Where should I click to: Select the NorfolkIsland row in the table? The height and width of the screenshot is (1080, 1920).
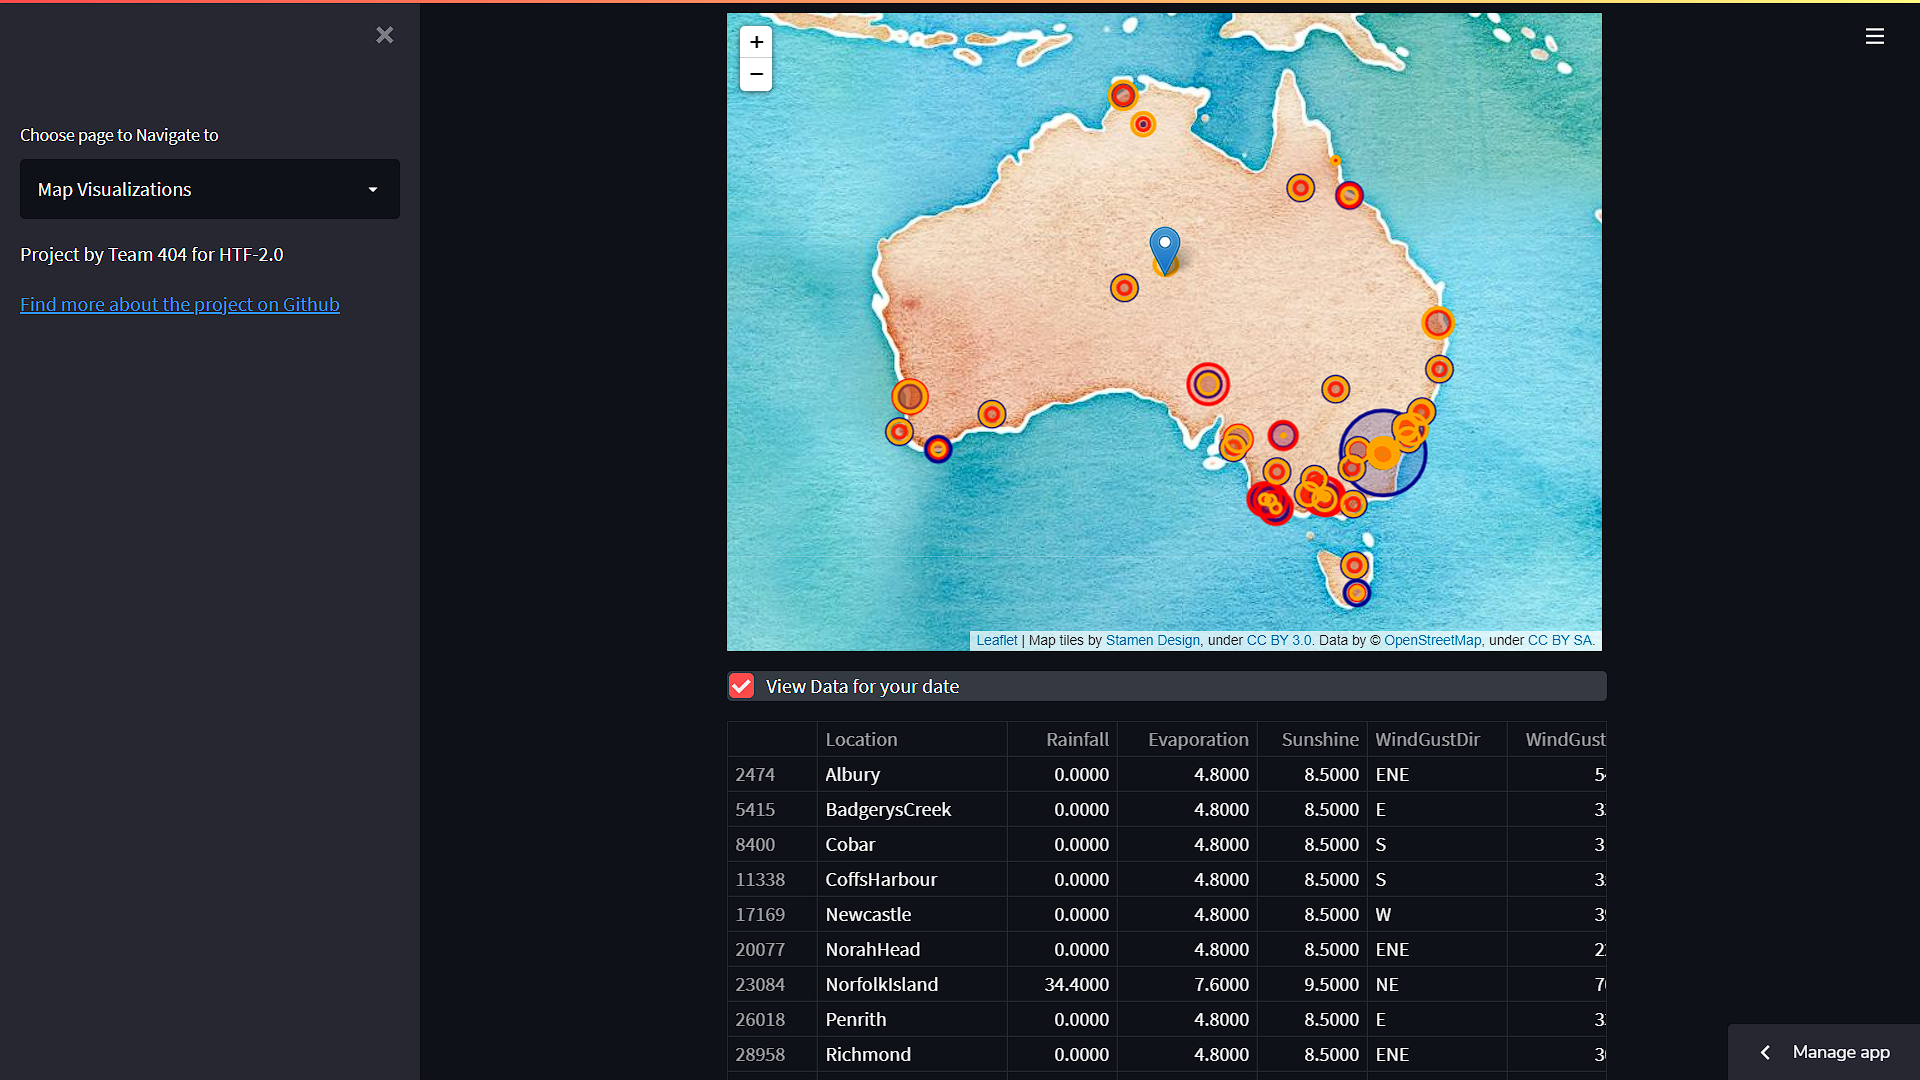[x=881, y=984]
